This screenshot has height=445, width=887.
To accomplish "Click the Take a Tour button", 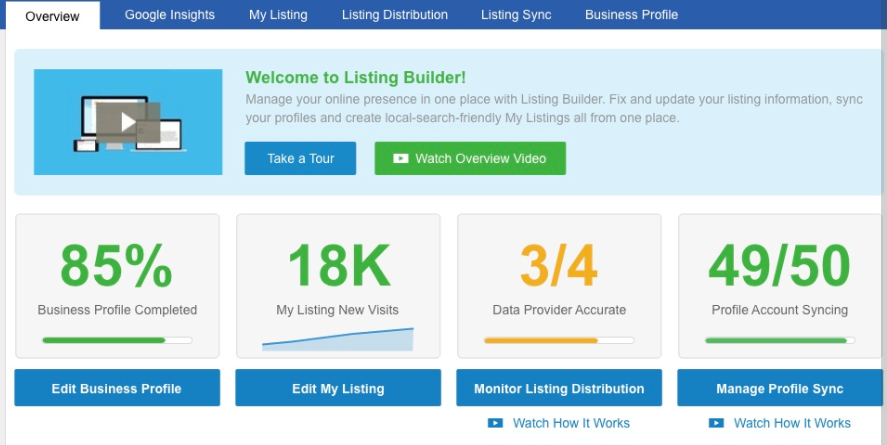I will pyautogui.click(x=300, y=158).
